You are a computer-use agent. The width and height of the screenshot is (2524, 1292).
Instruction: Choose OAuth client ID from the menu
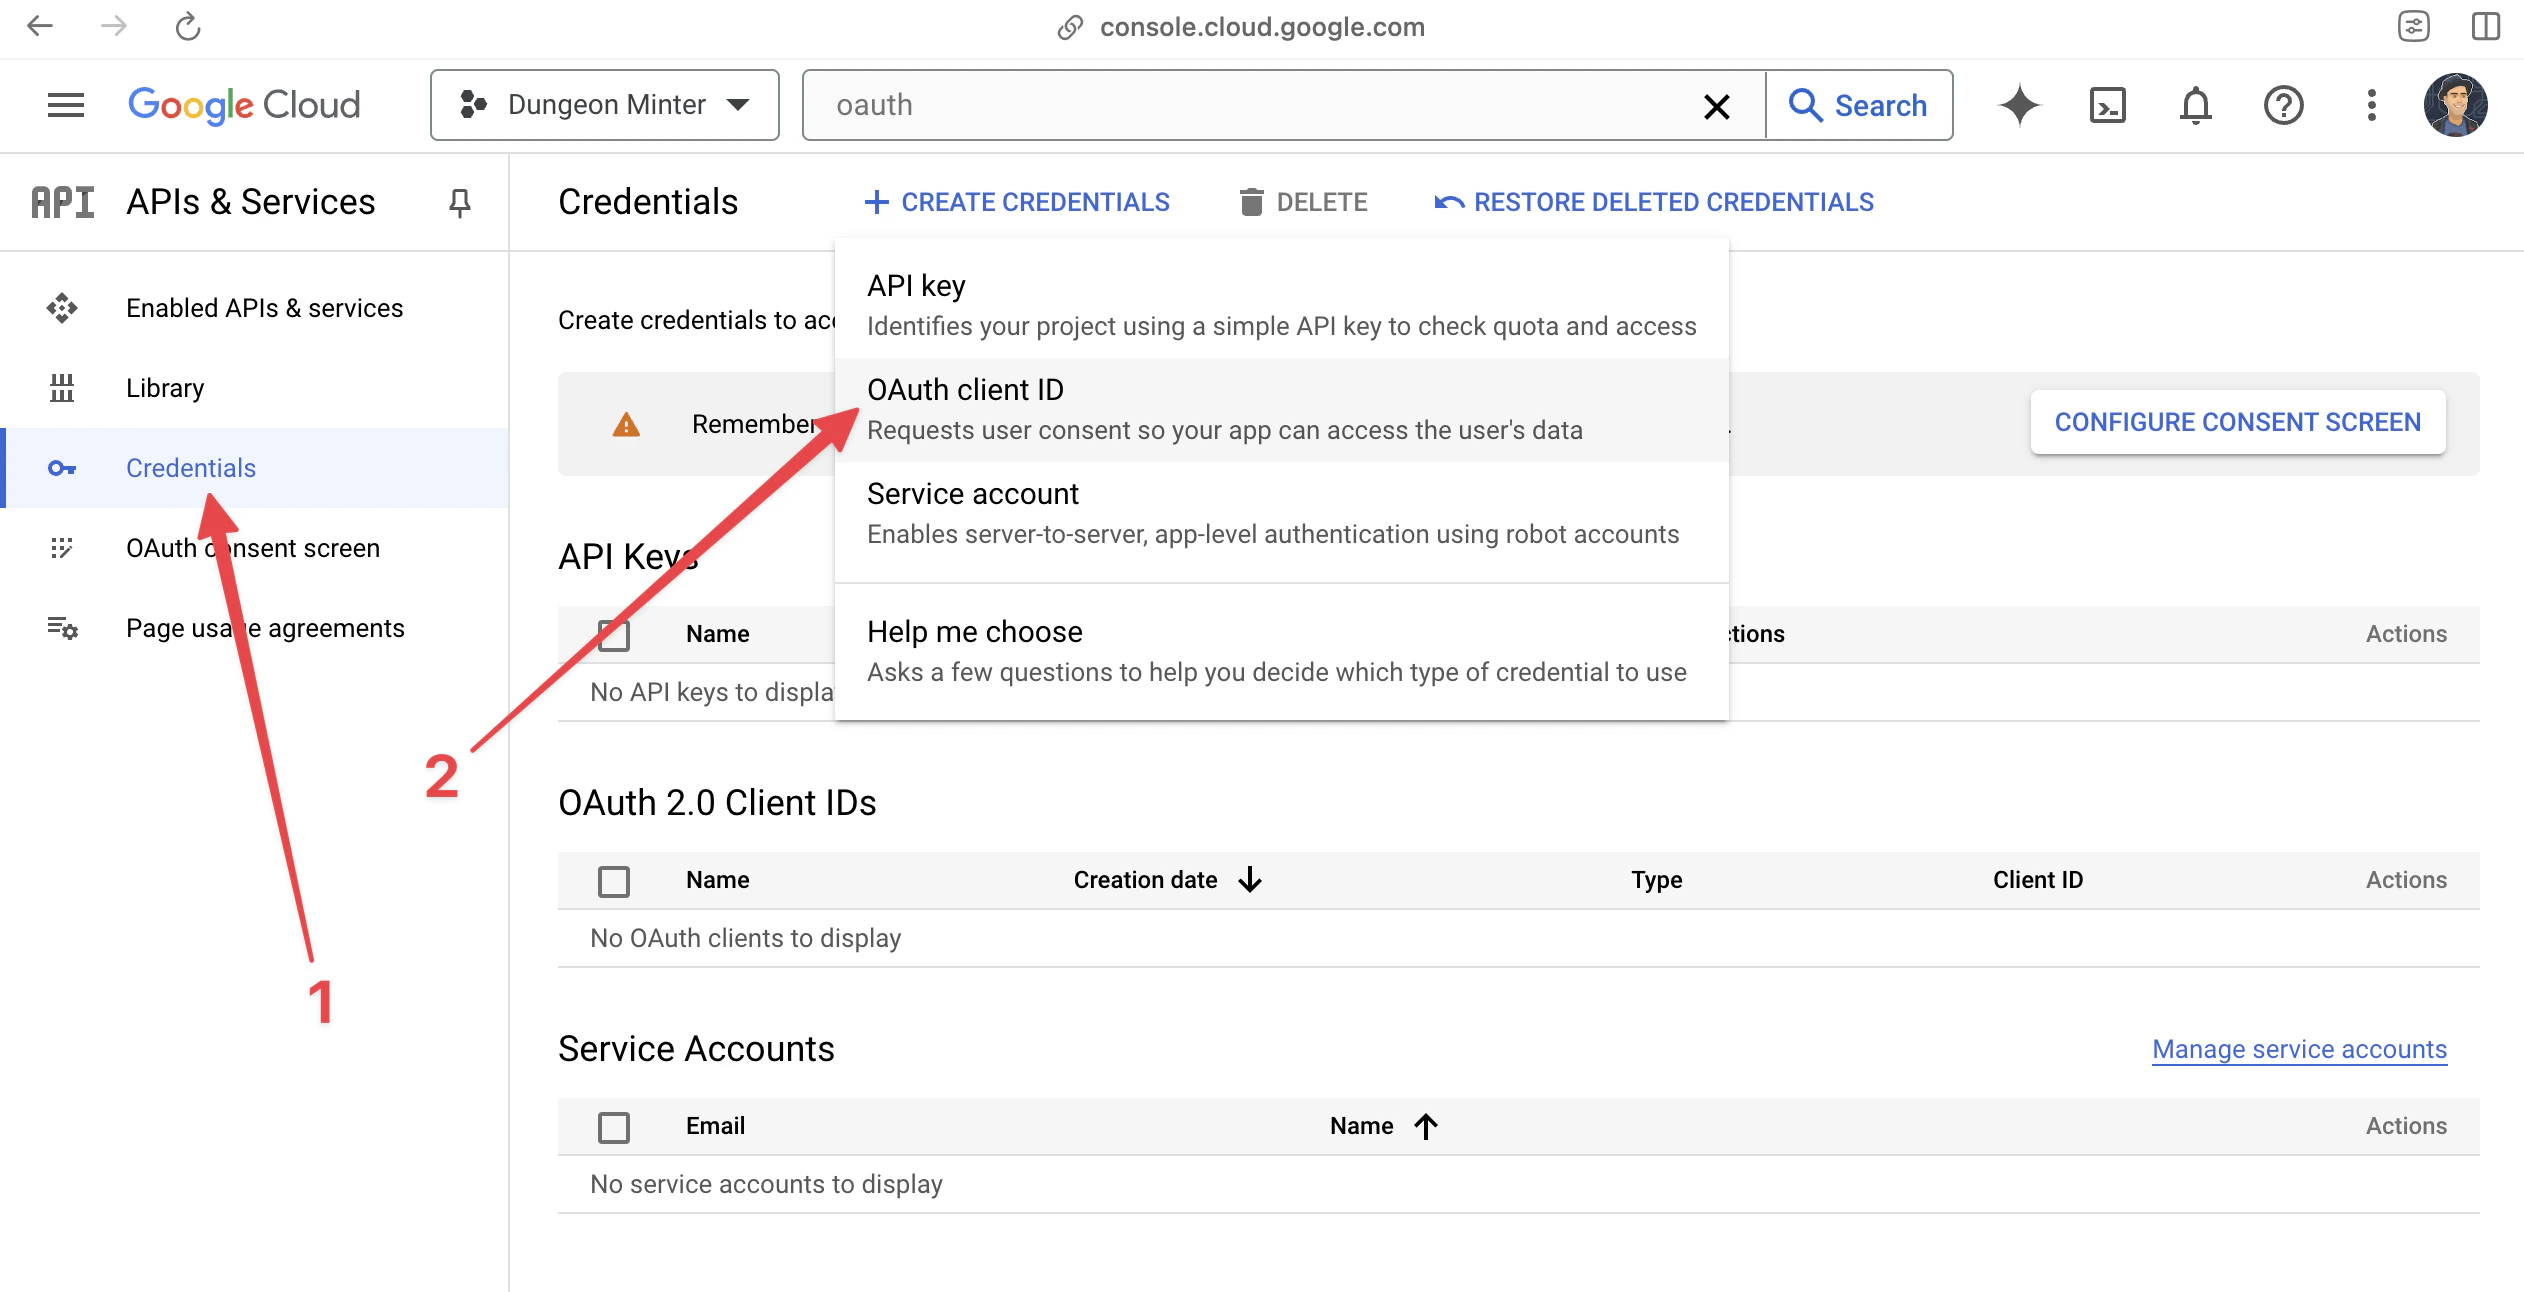point(965,390)
